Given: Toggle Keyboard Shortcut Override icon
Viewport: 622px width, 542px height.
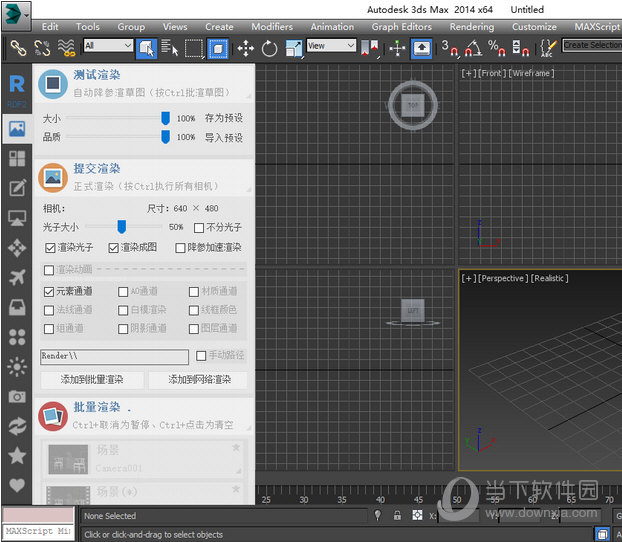Looking at the screenshot, I should (x=421, y=48).
